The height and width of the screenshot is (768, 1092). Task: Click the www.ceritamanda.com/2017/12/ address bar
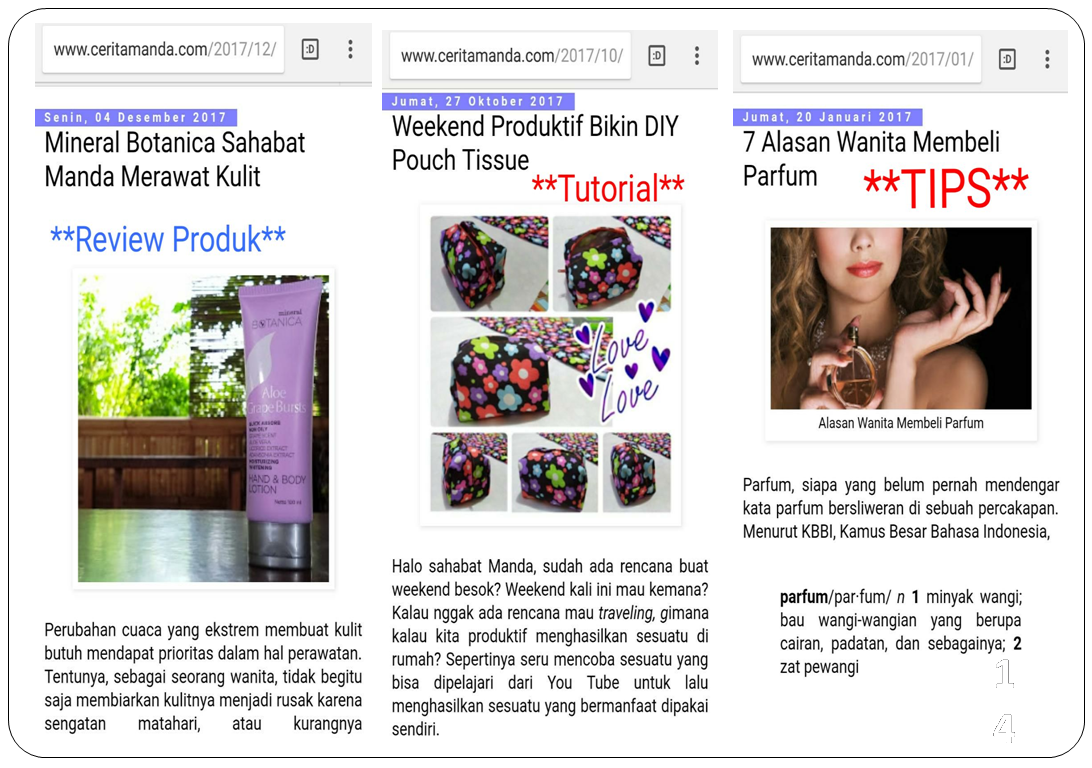pos(163,49)
